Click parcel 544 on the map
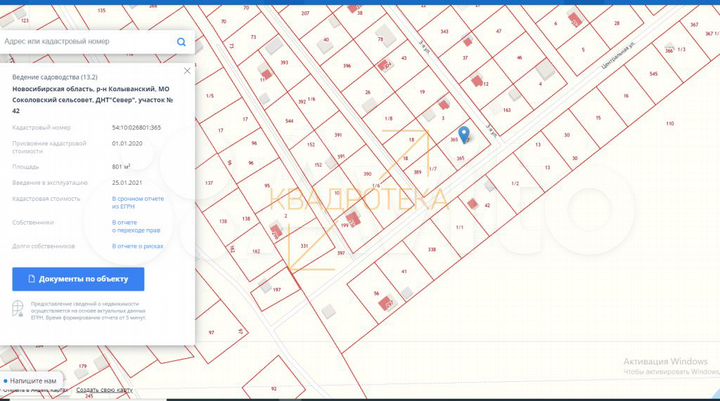The width and height of the screenshot is (720, 401). [289, 121]
